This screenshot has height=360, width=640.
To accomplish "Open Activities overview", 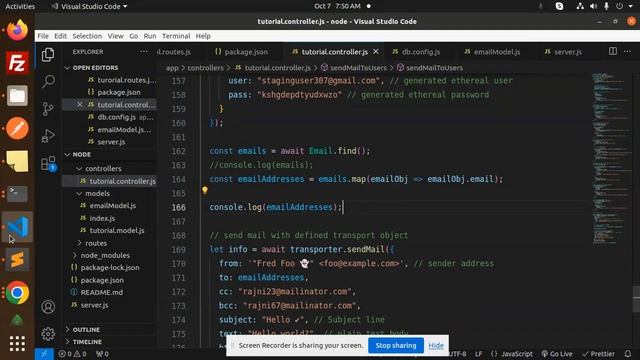I will 20,6.
